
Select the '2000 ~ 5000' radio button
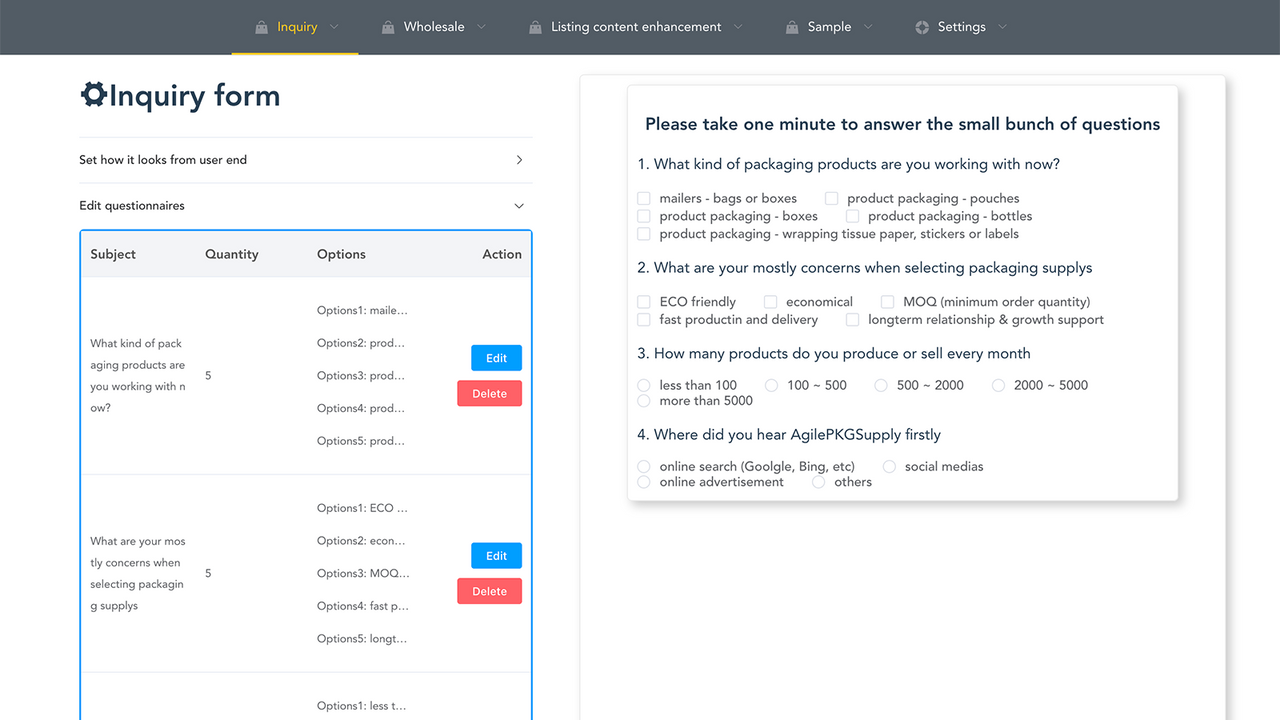[998, 385]
